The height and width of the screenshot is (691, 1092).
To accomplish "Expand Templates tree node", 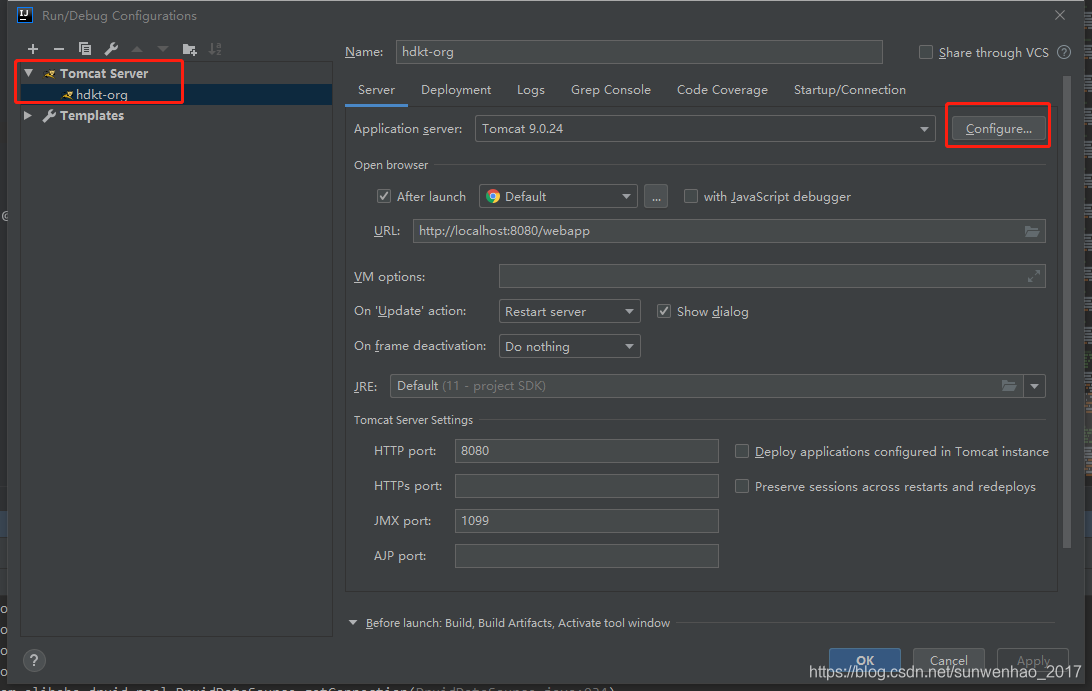I will pos(28,115).
